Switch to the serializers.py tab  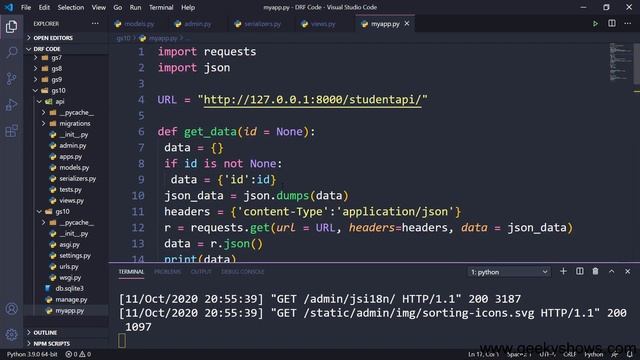click(x=262, y=24)
